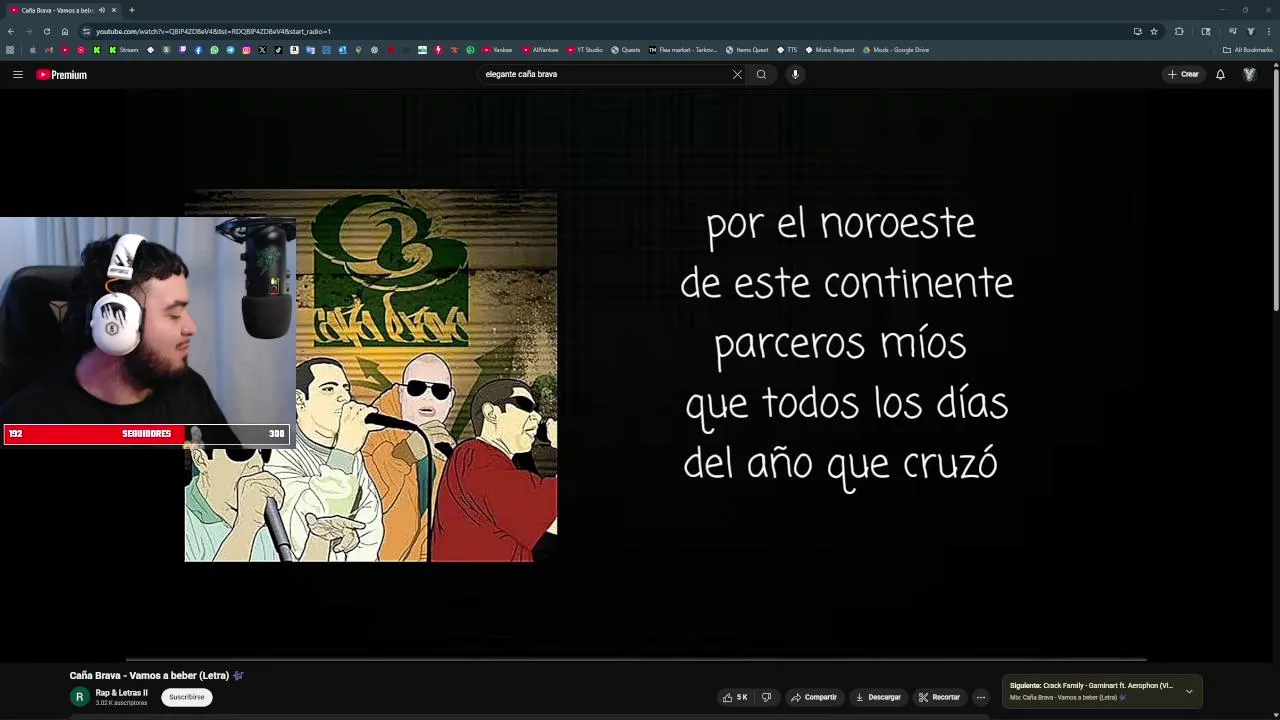This screenshot has height=720, width=1280.
Task: Clear the search box with the X
Action: point(737,74)
